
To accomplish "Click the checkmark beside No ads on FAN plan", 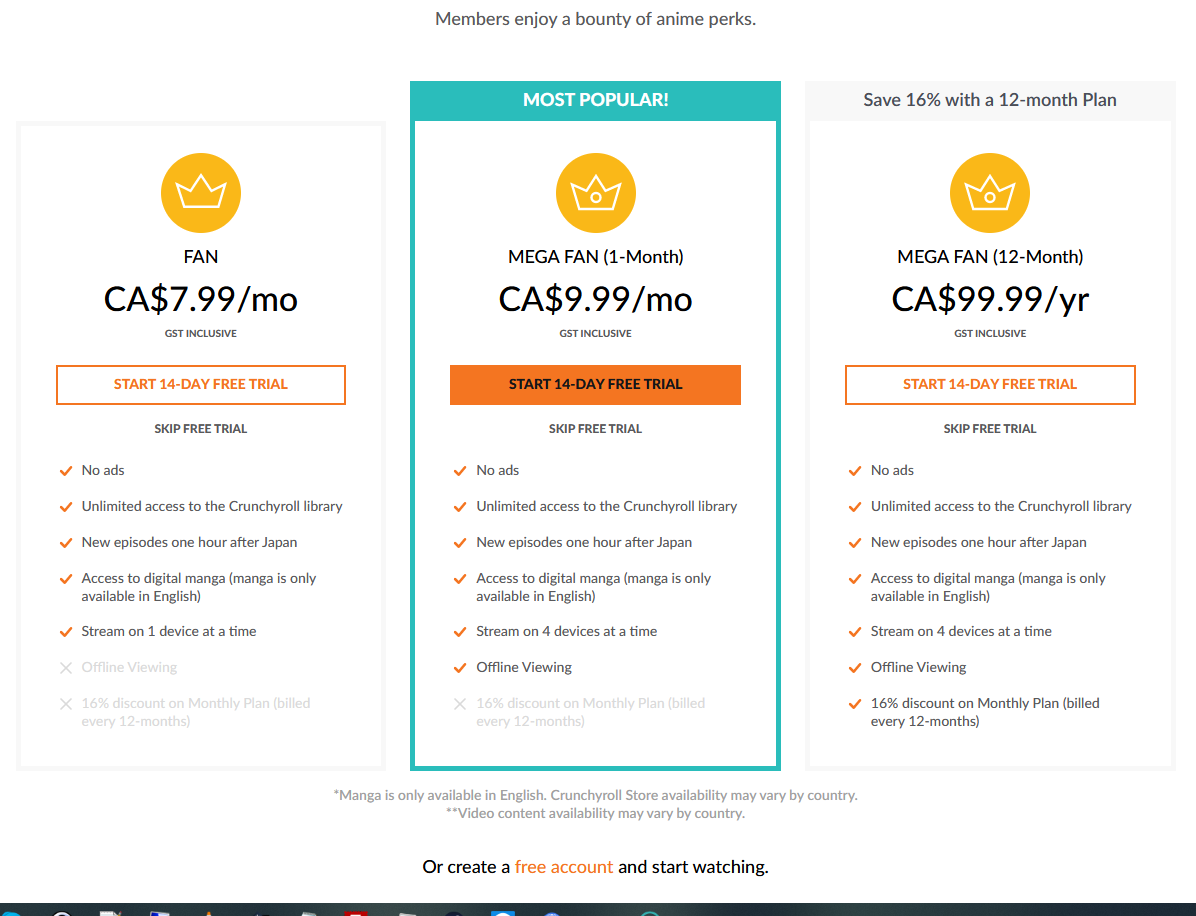I will (66, 470).
